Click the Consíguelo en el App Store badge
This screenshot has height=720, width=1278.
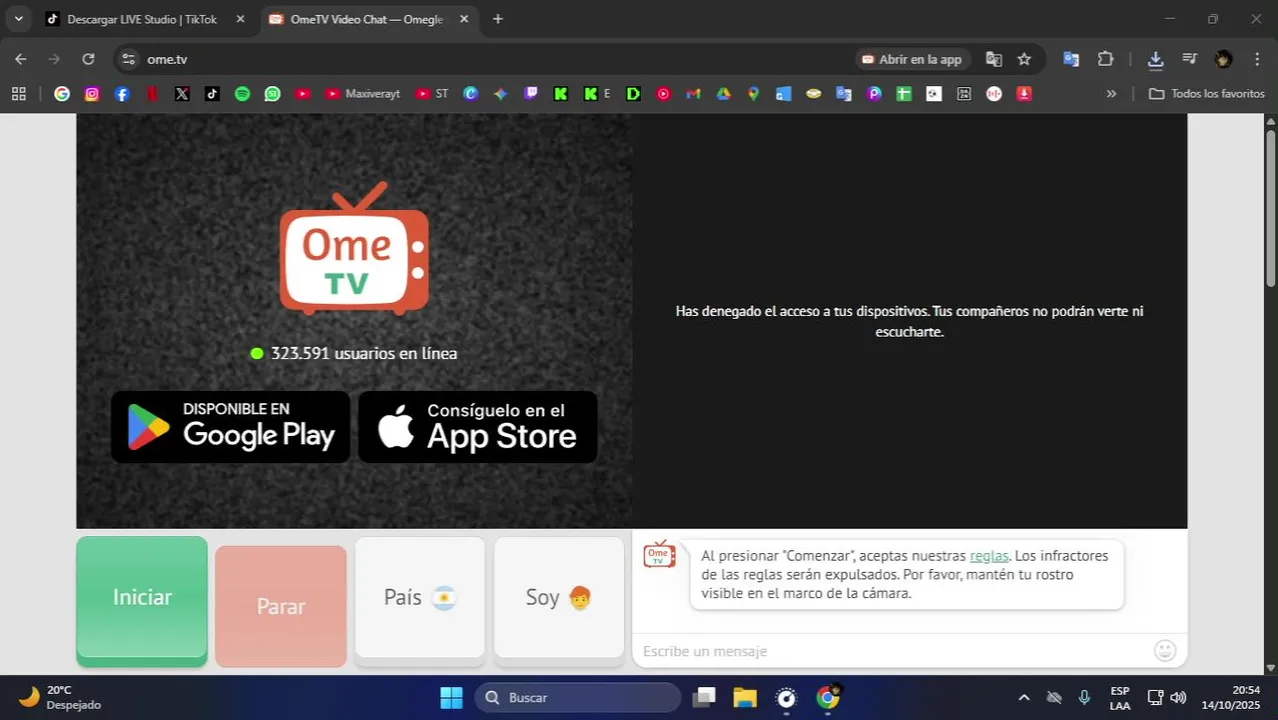[478, 427]
